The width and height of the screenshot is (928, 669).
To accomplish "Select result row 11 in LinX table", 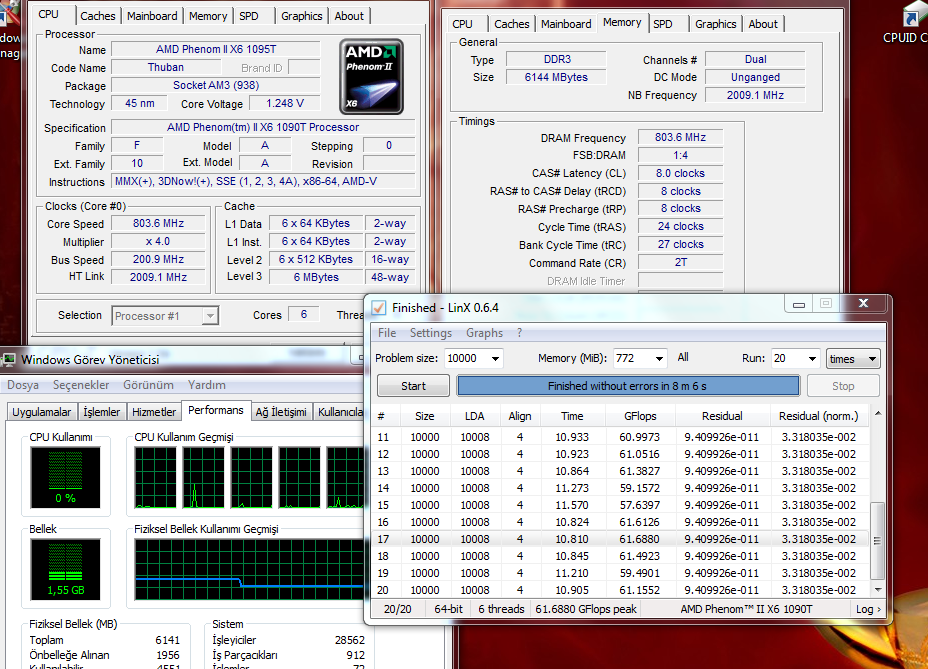I will (x=620, y=437).
